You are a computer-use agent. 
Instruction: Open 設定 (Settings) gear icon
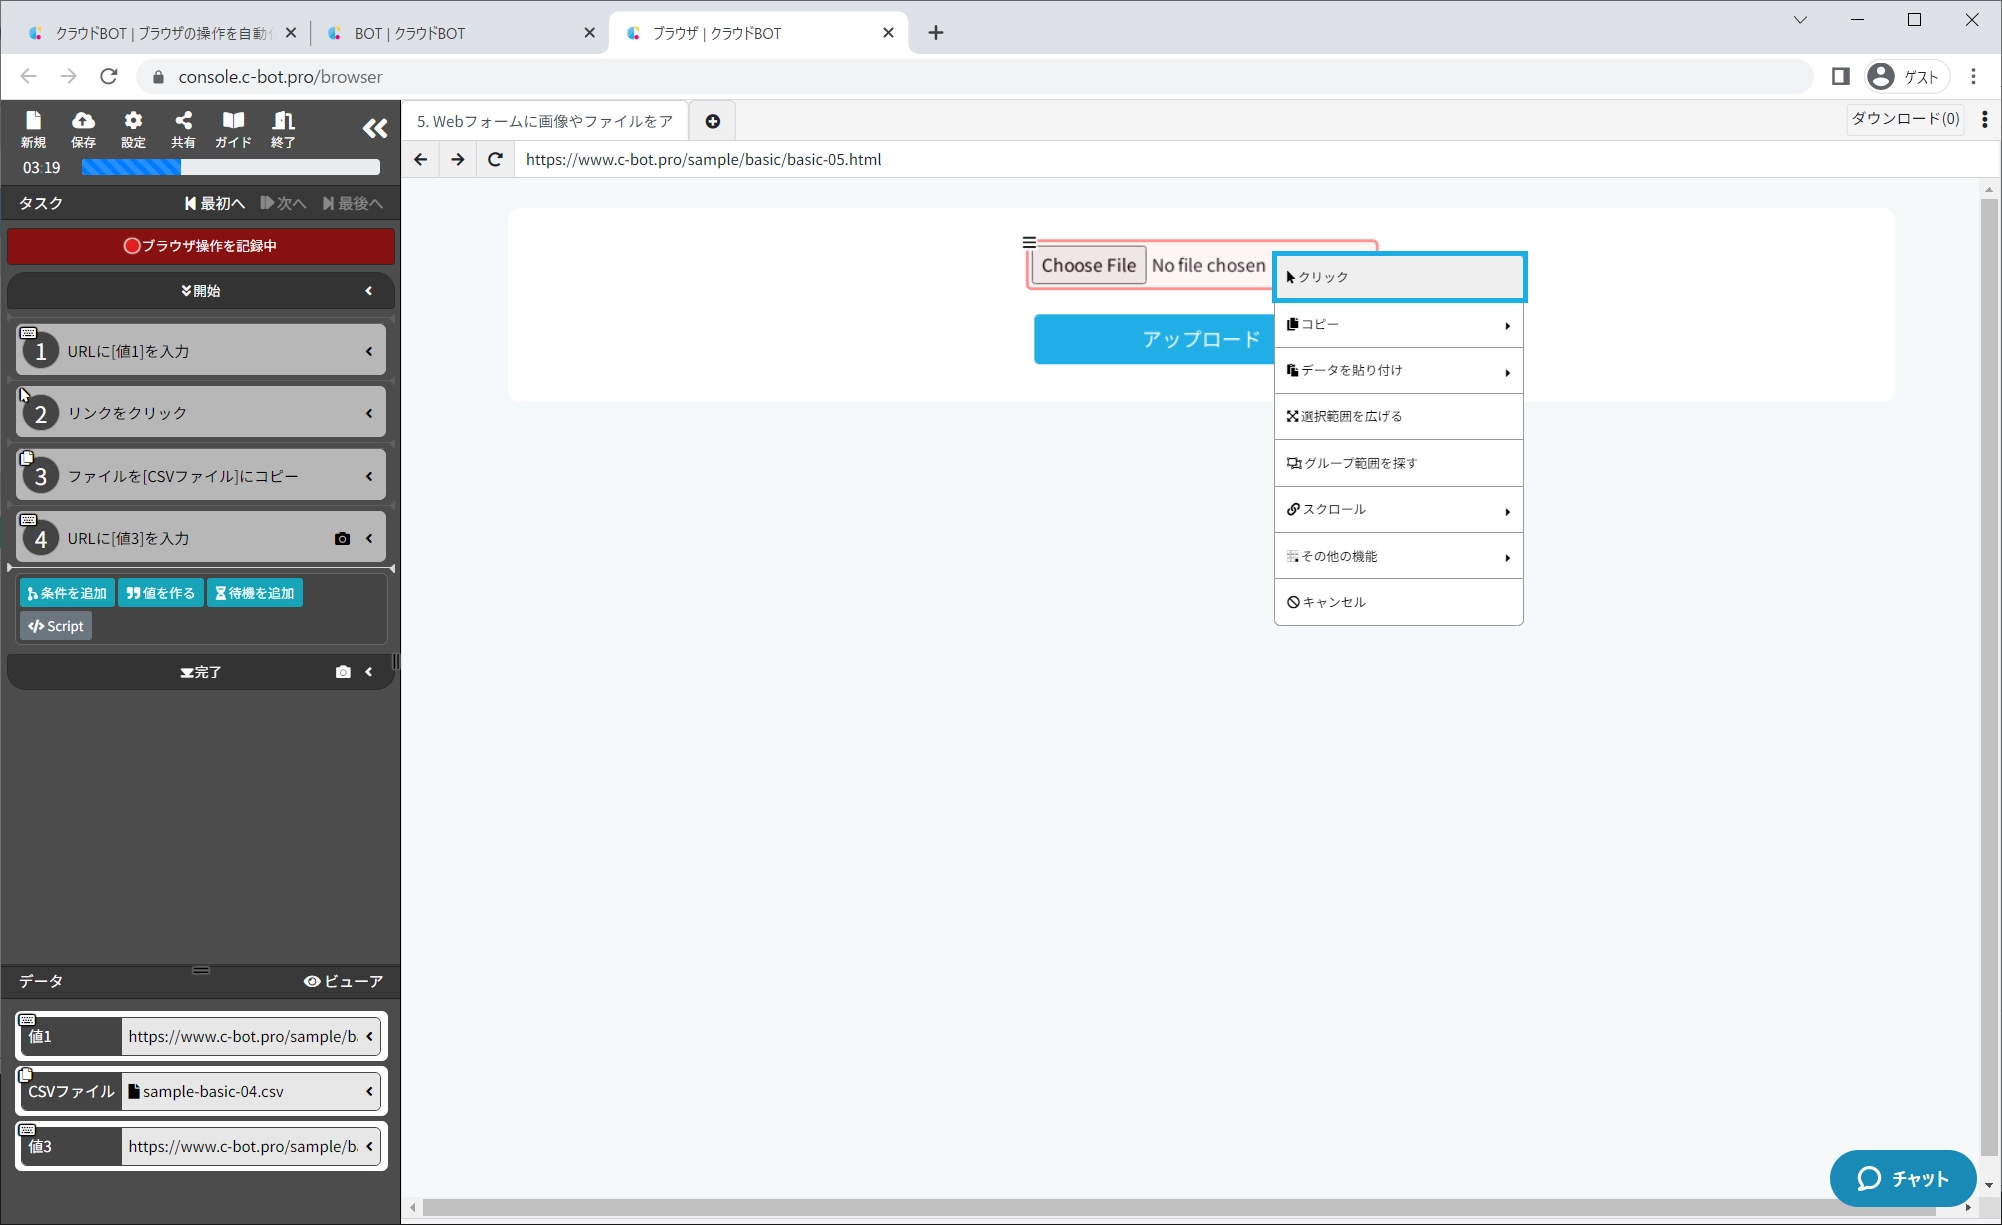click(x=133, y=129)
